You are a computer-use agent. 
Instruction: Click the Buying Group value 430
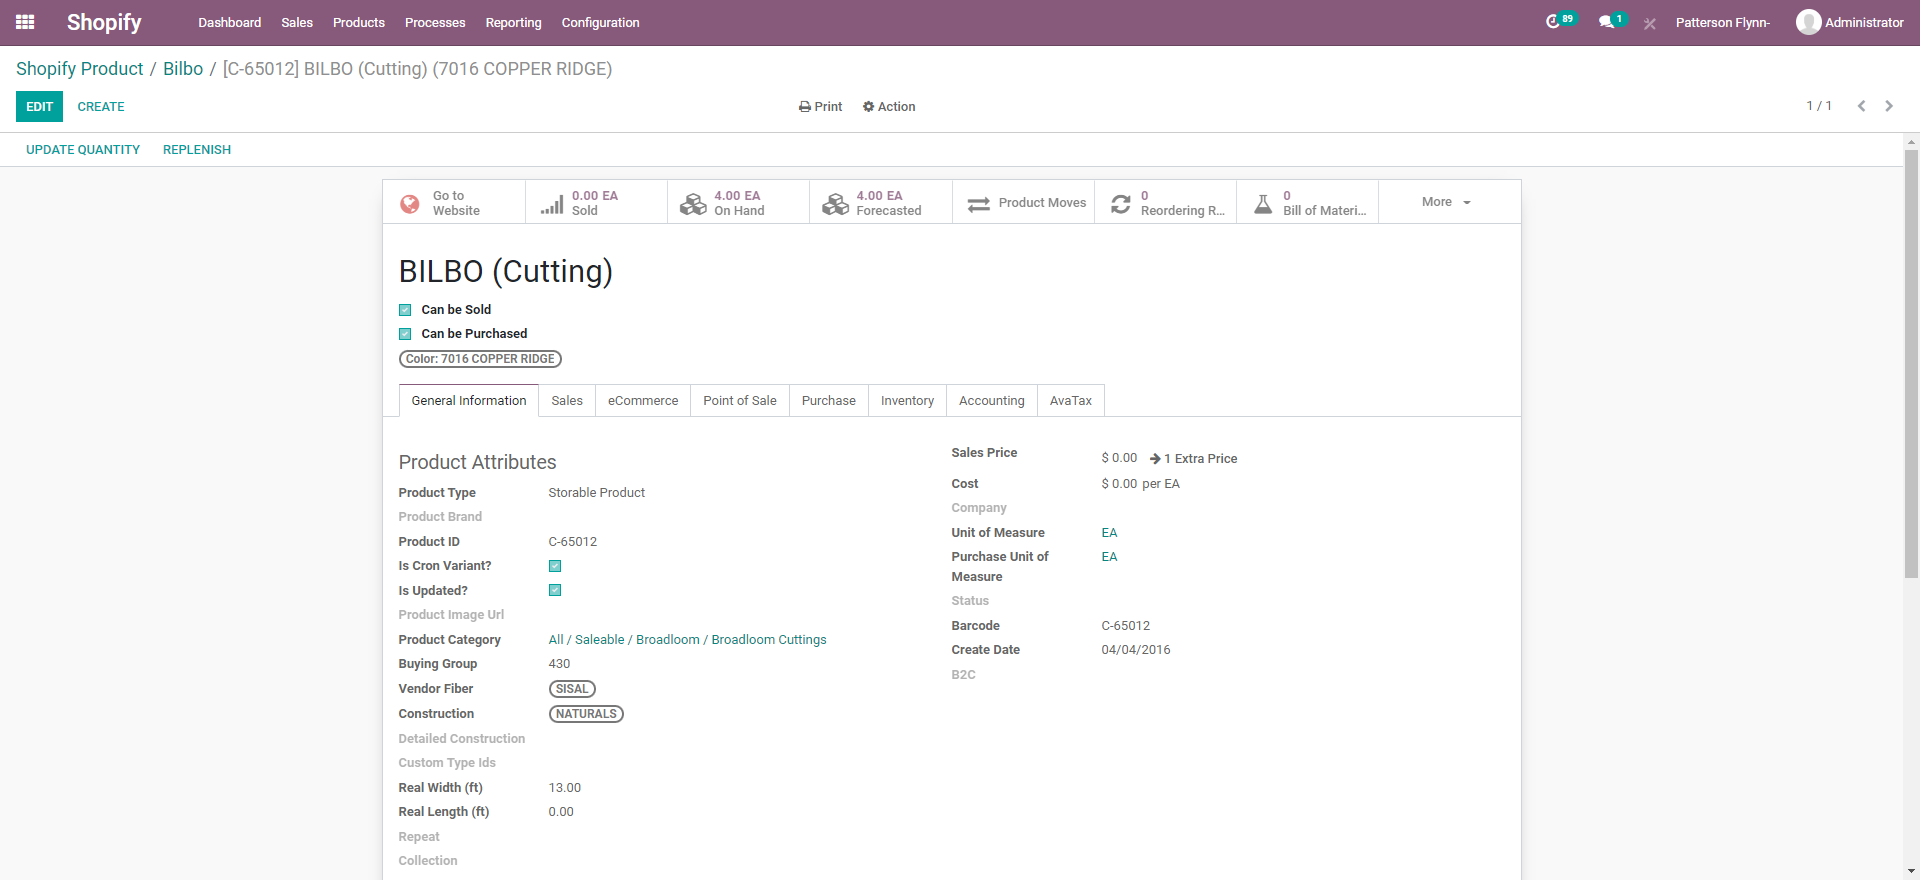pos(560,664)
